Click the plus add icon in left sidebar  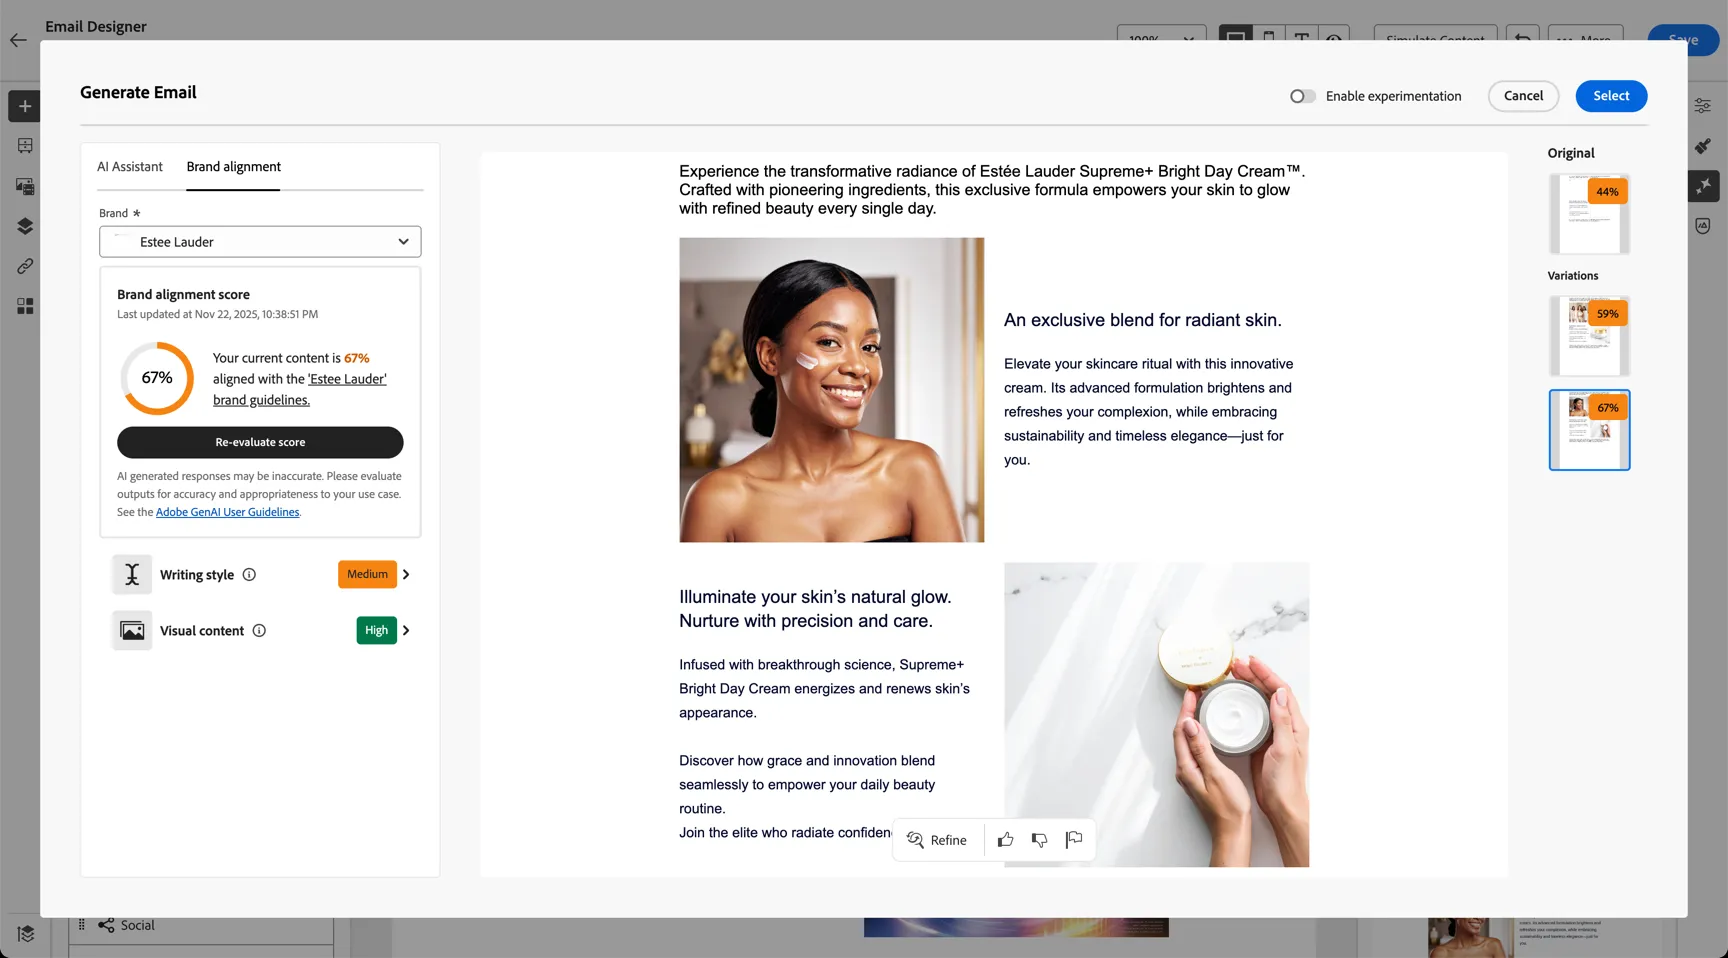(25, 106)
